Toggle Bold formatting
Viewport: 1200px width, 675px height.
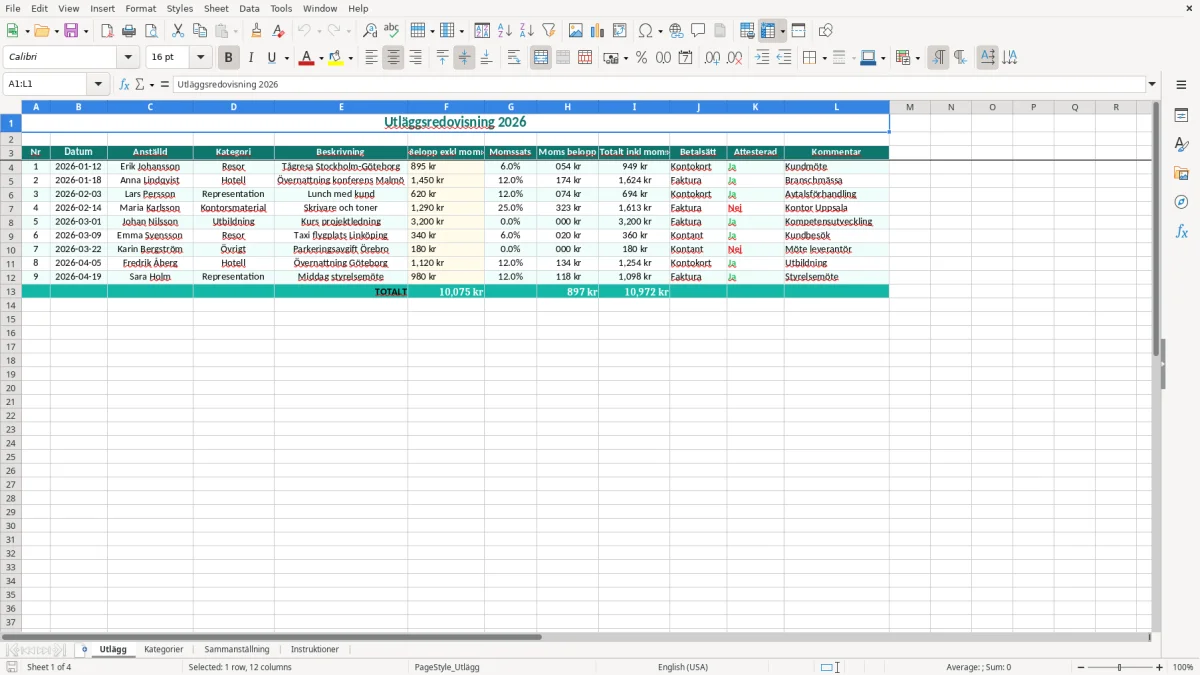coord(228,58)
